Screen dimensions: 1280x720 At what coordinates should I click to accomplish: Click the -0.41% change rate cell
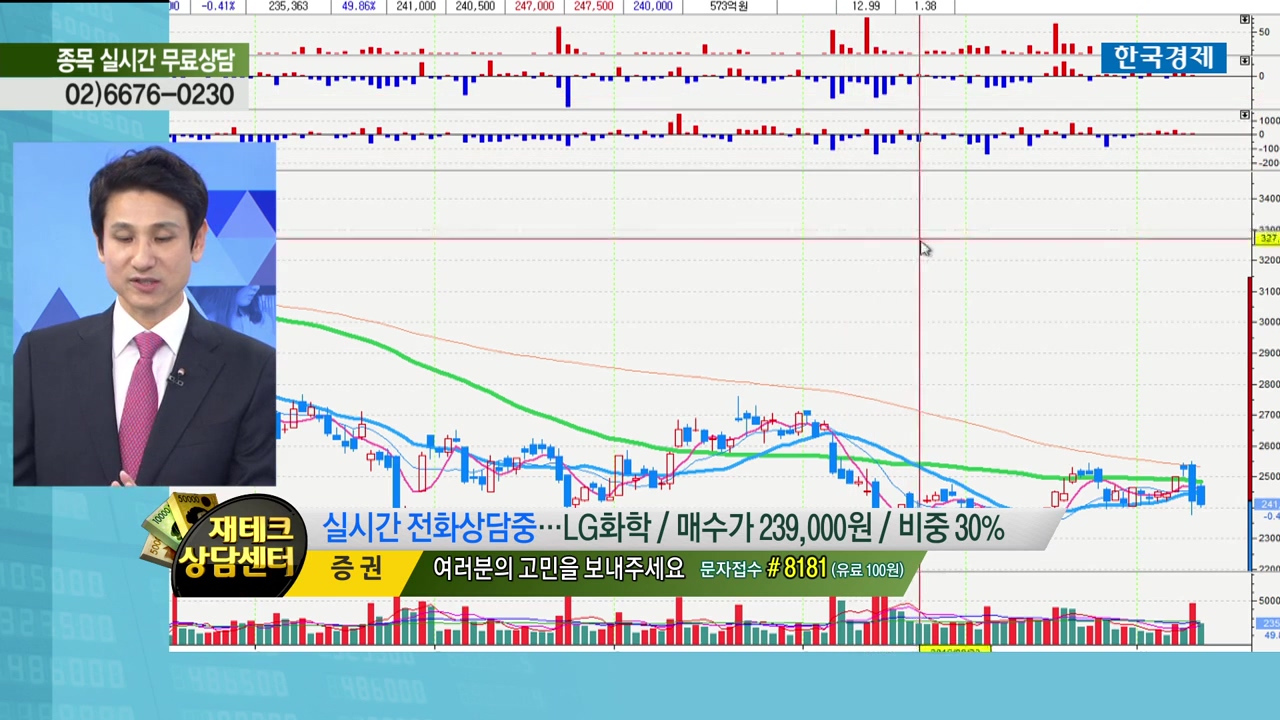(217, 6)
